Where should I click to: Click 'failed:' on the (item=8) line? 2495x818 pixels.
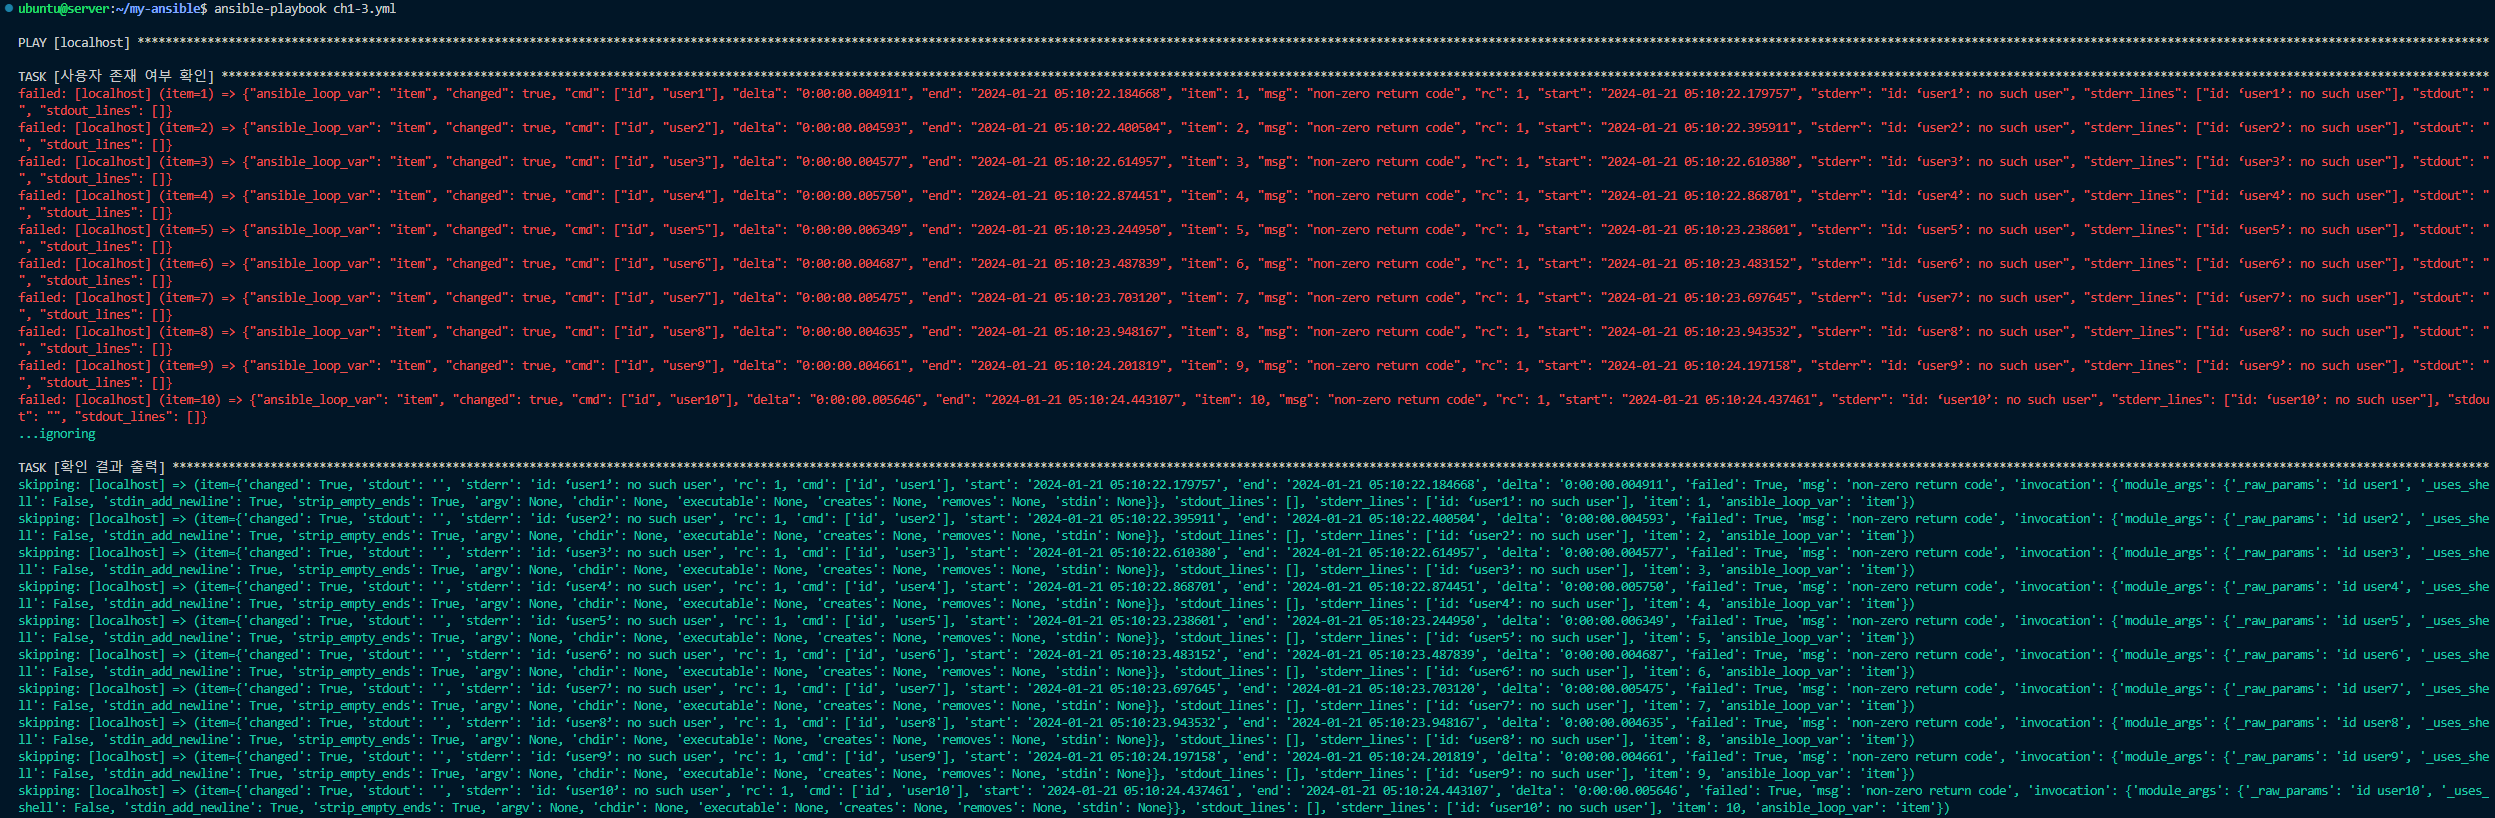click(43, 331)
